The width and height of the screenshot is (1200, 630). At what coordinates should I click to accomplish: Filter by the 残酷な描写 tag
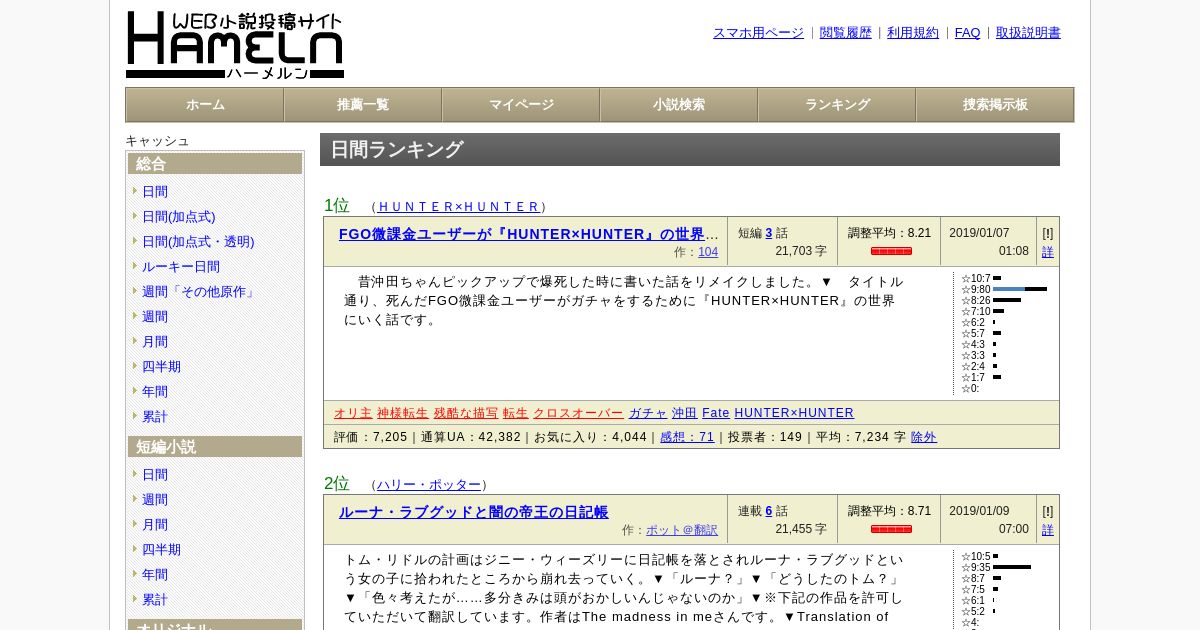(x=466, y=413)
